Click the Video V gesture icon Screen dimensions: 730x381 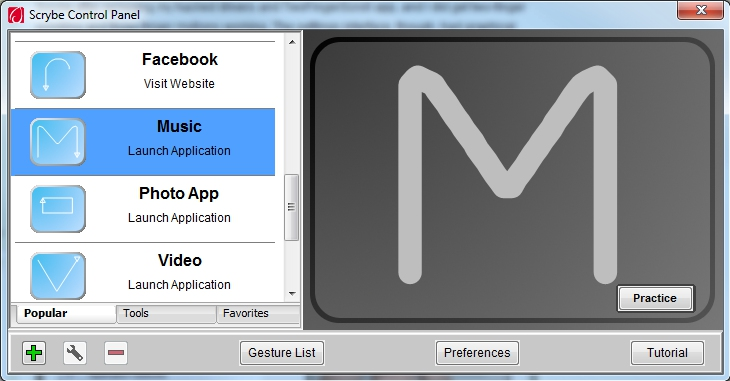point(58,275)
